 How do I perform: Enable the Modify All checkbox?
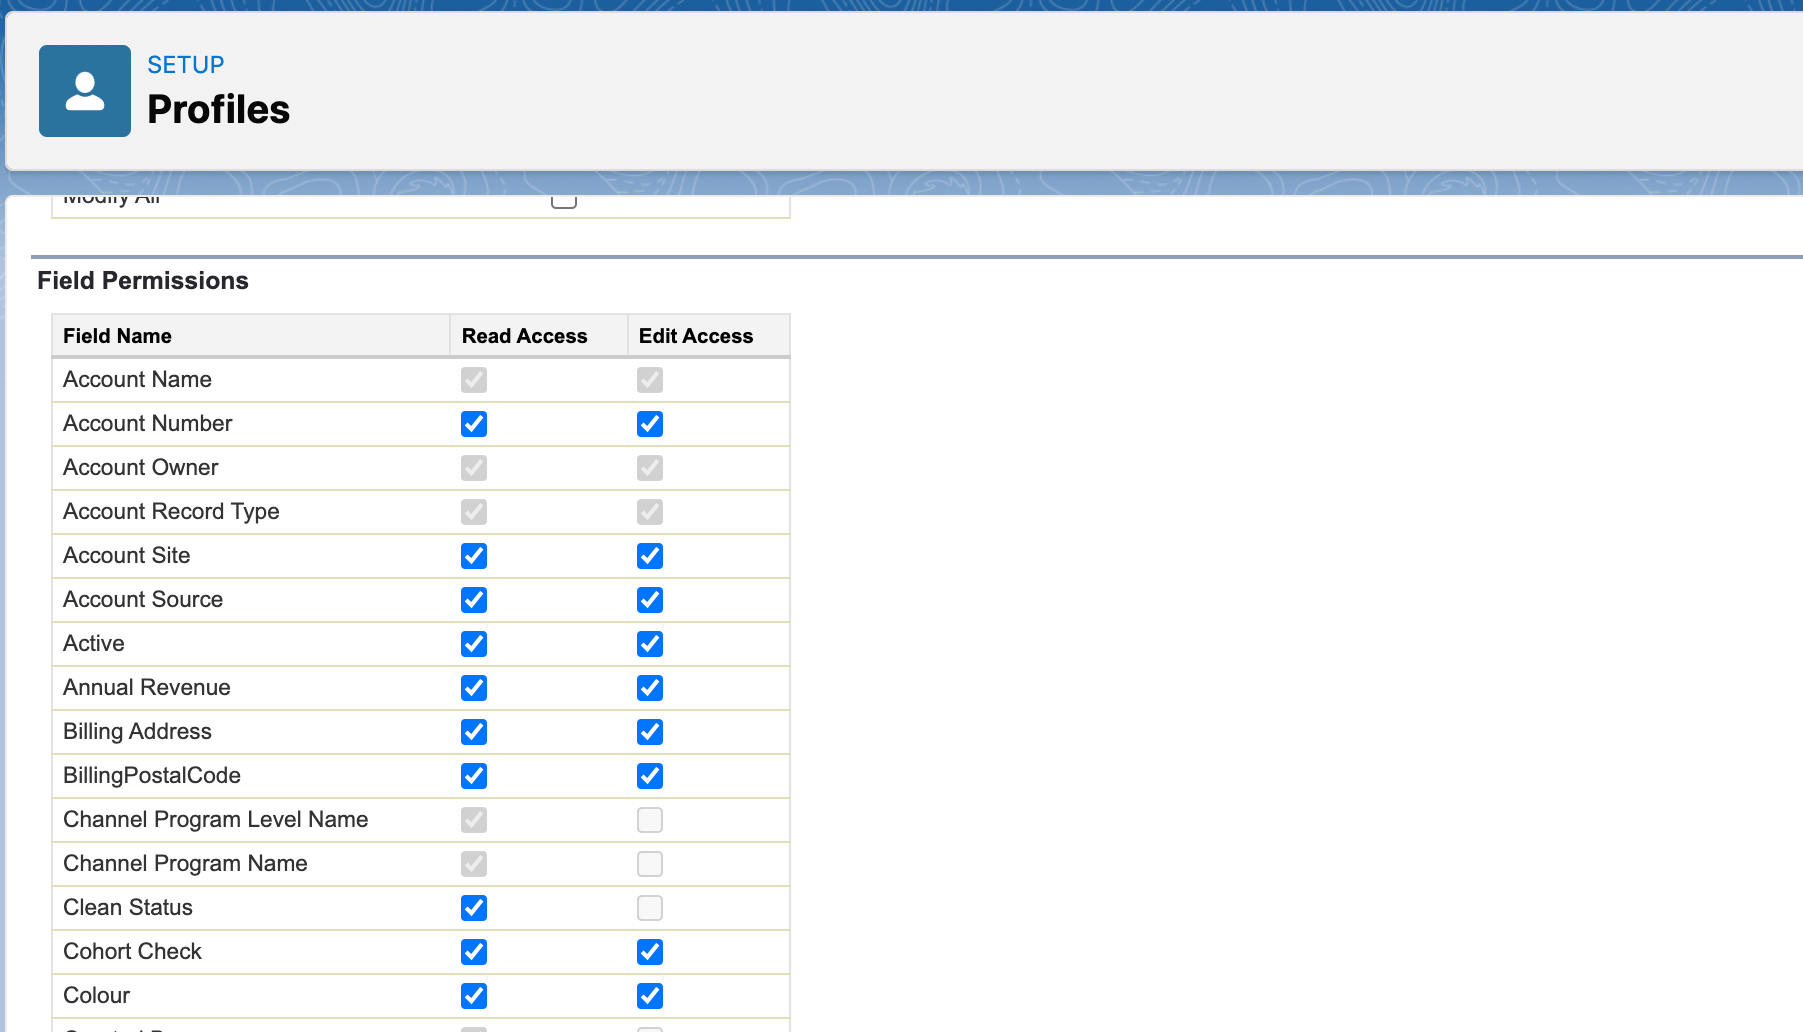coord(563,199)
